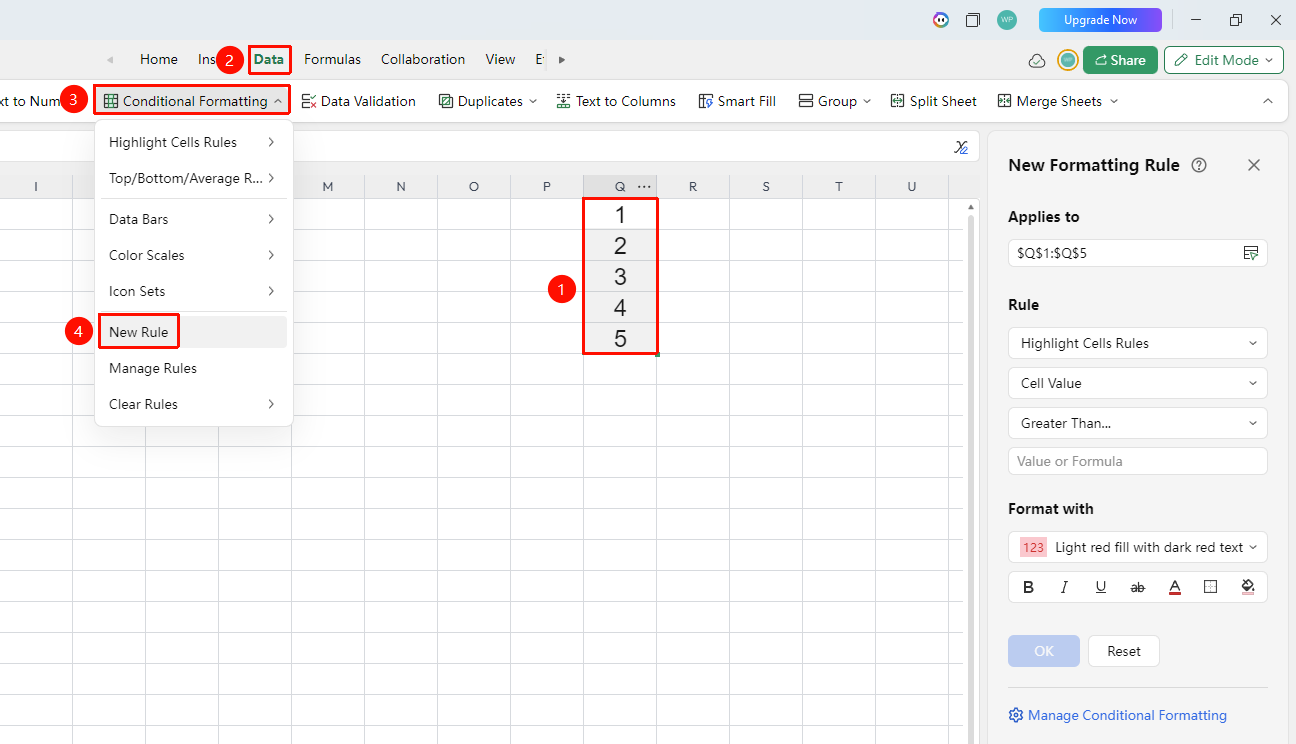
Task: Toggle bold in the format options
Action: coord(1028,587)
